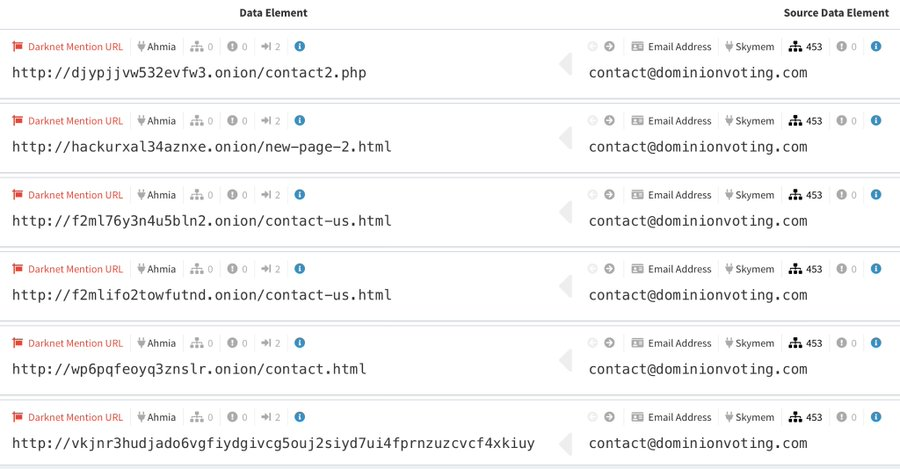Click hierarchy icon with 453 in first row
Screen dimensions: 900x469
click(x=795, y=46)
